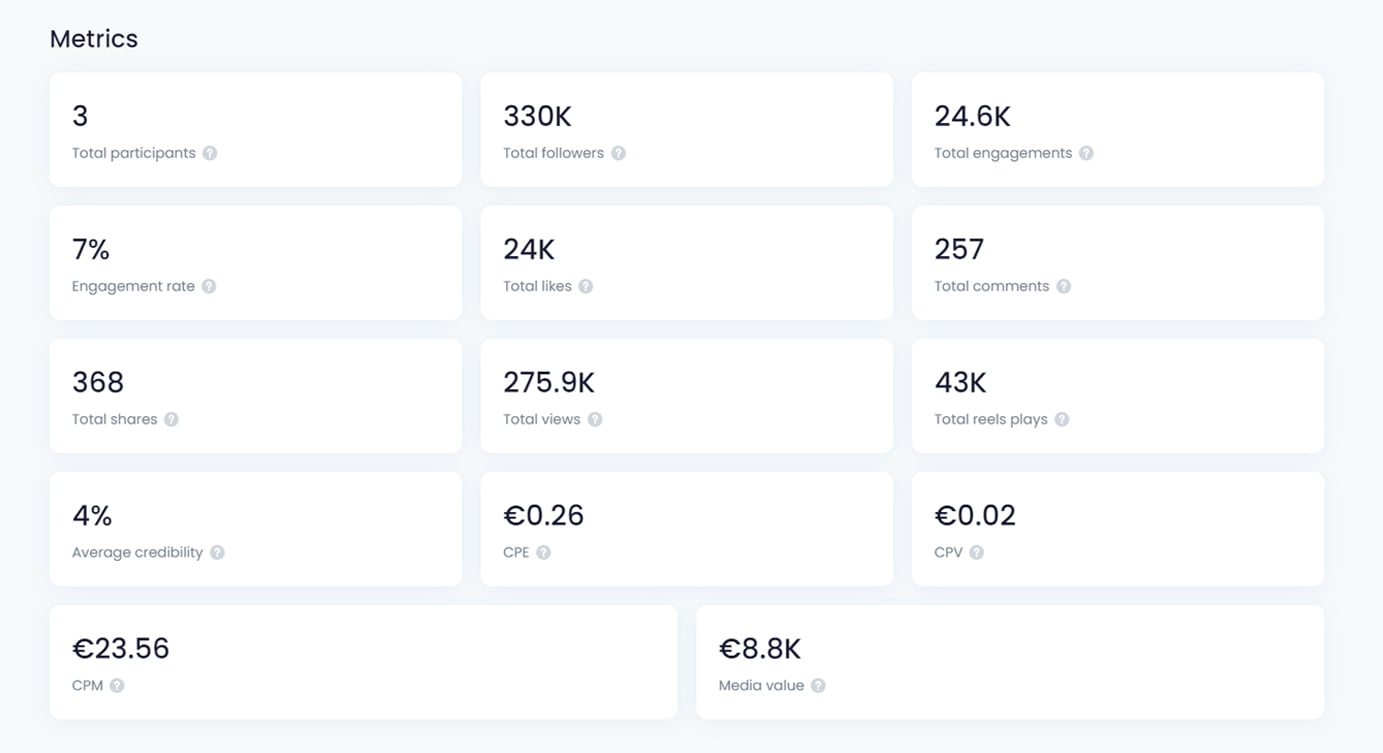Screen dimensions: 1383x753
Task: Click the help icon next to Total participants
Action: [210, 153]
